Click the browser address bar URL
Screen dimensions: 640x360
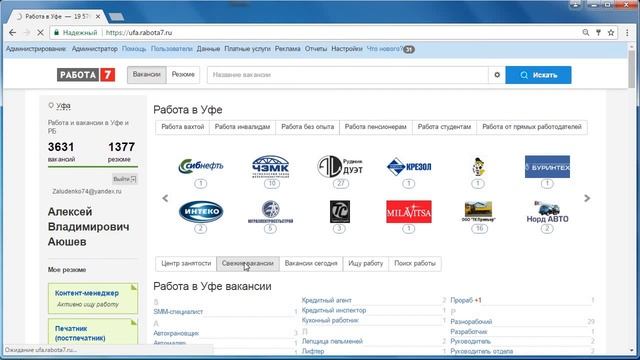(139, 33)
